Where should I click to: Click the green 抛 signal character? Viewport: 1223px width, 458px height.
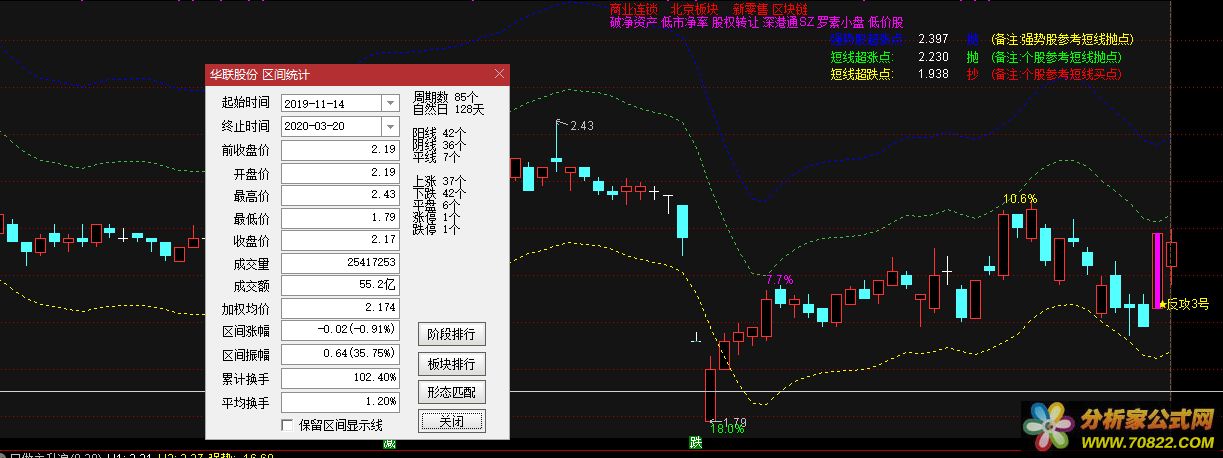coord(972,57)
